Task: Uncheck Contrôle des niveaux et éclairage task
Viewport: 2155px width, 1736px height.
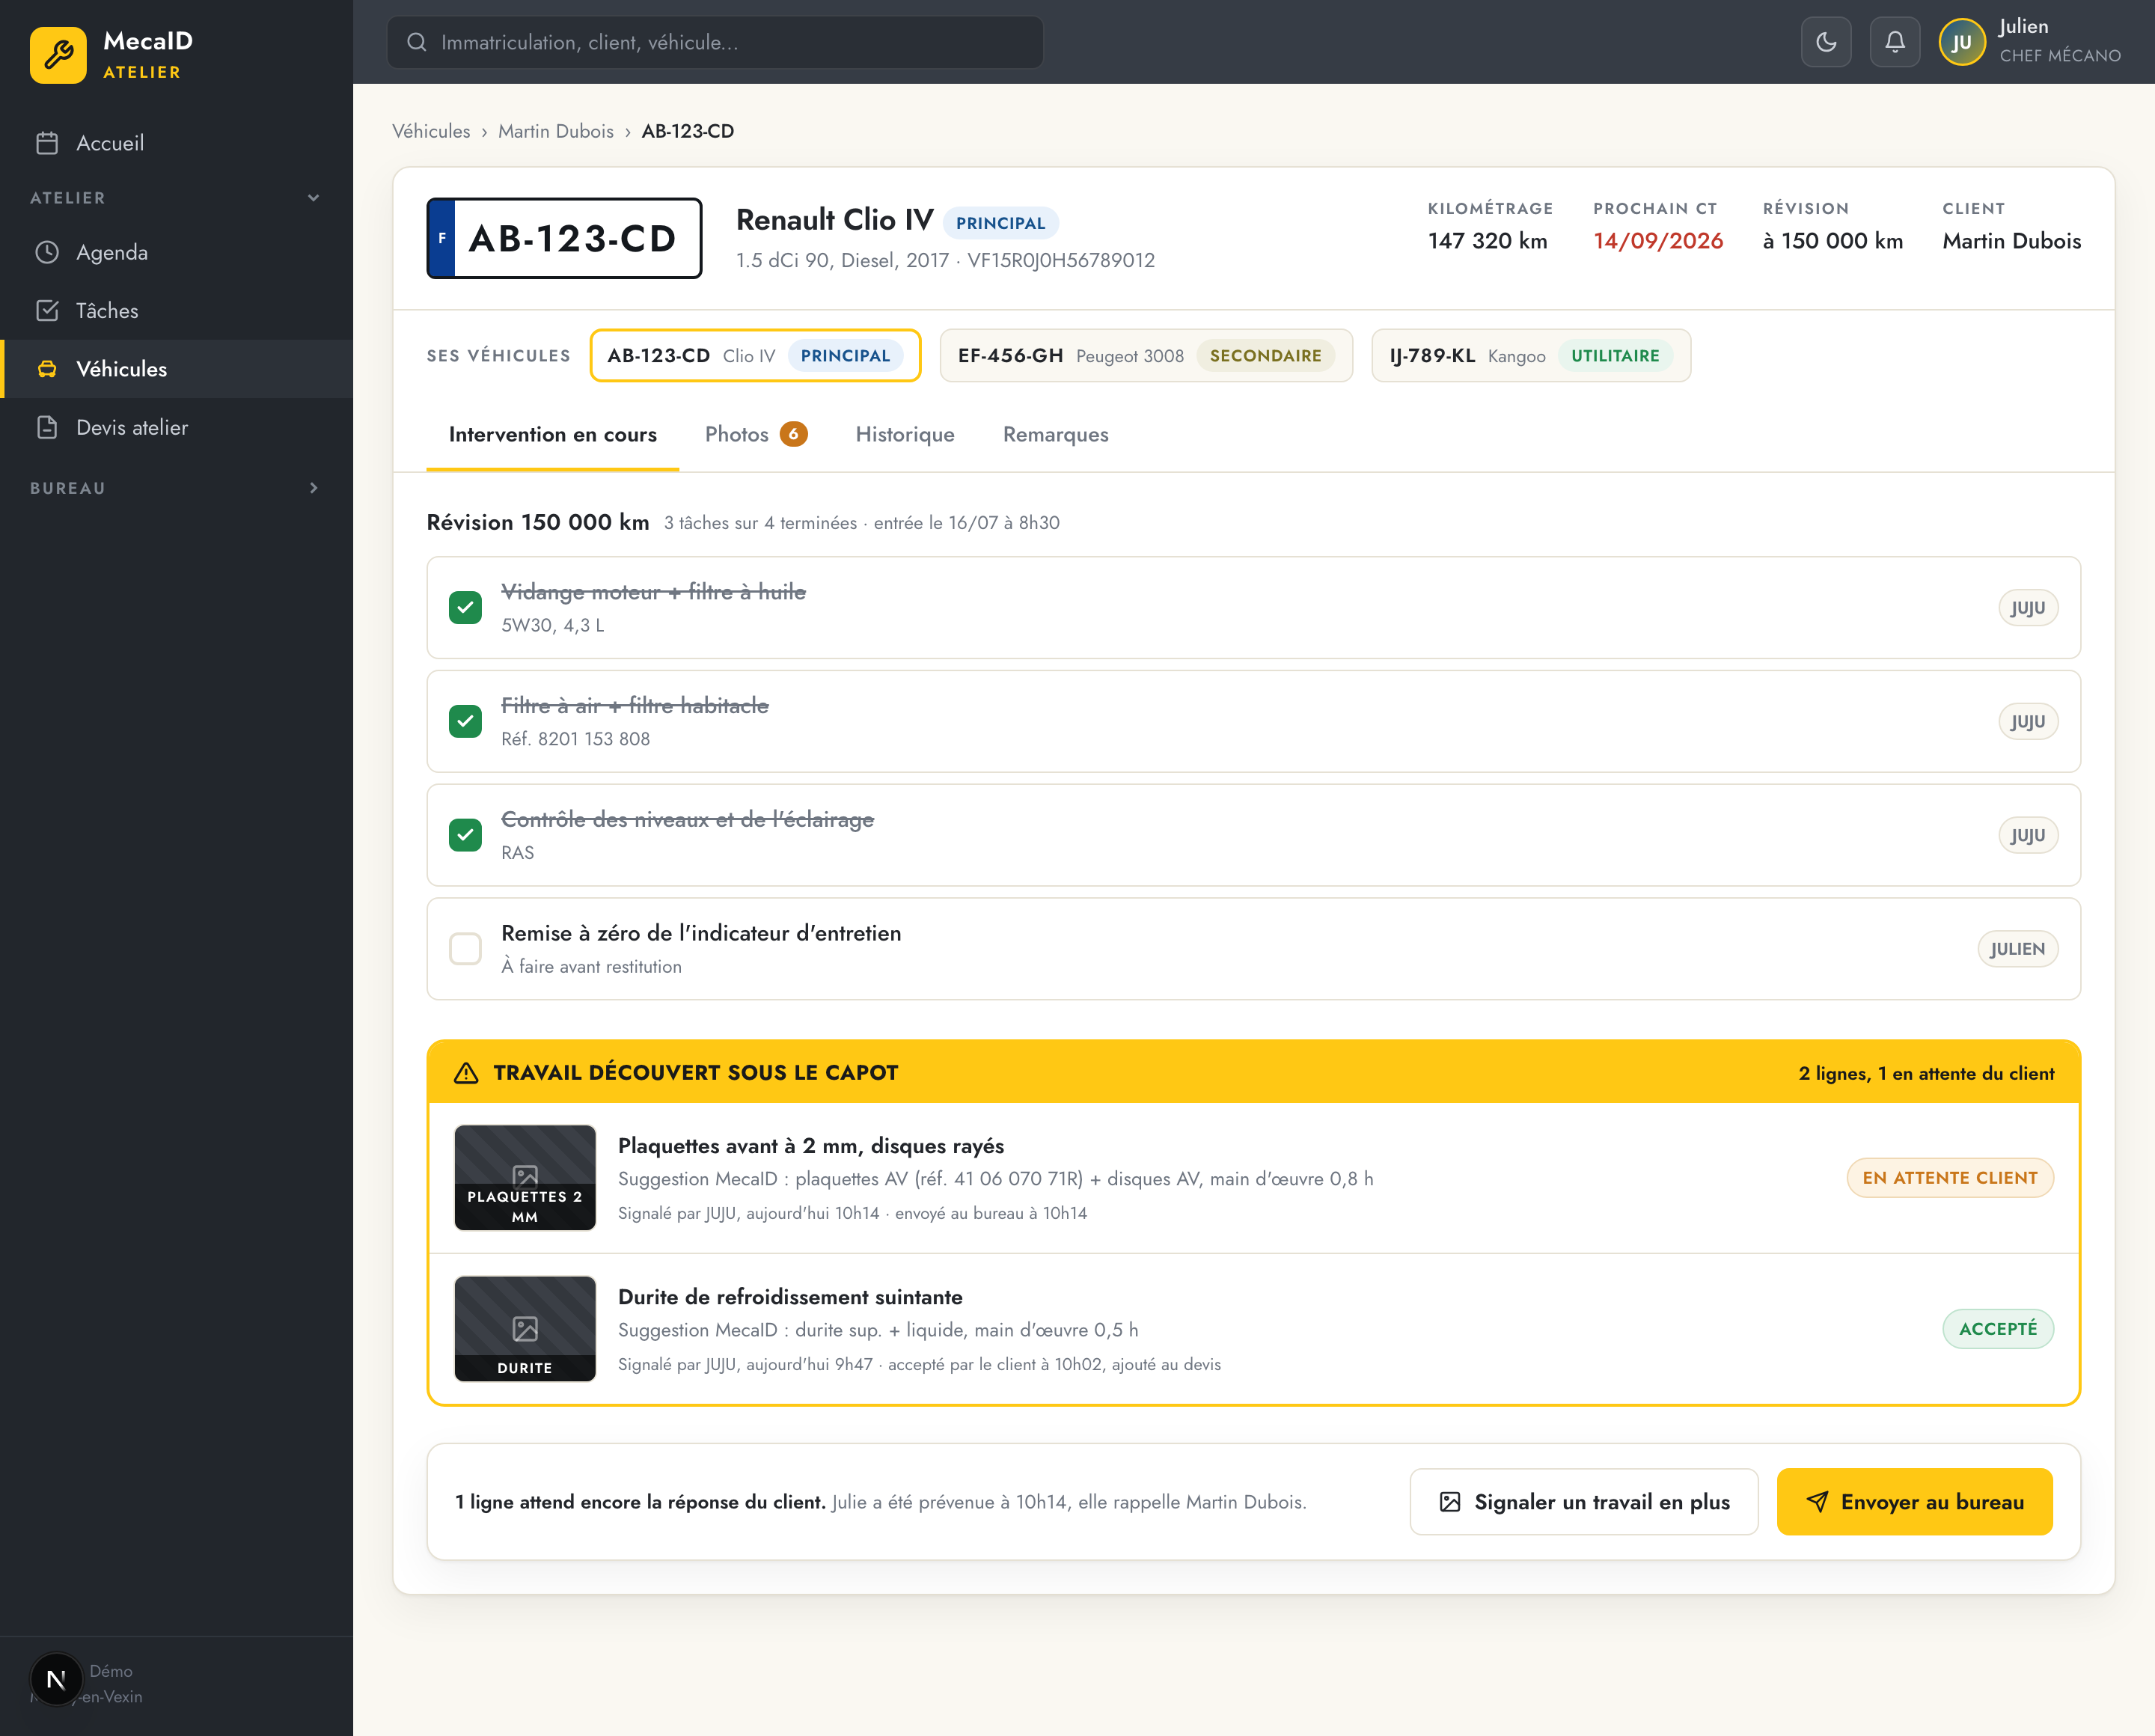Action: point(465,835)
